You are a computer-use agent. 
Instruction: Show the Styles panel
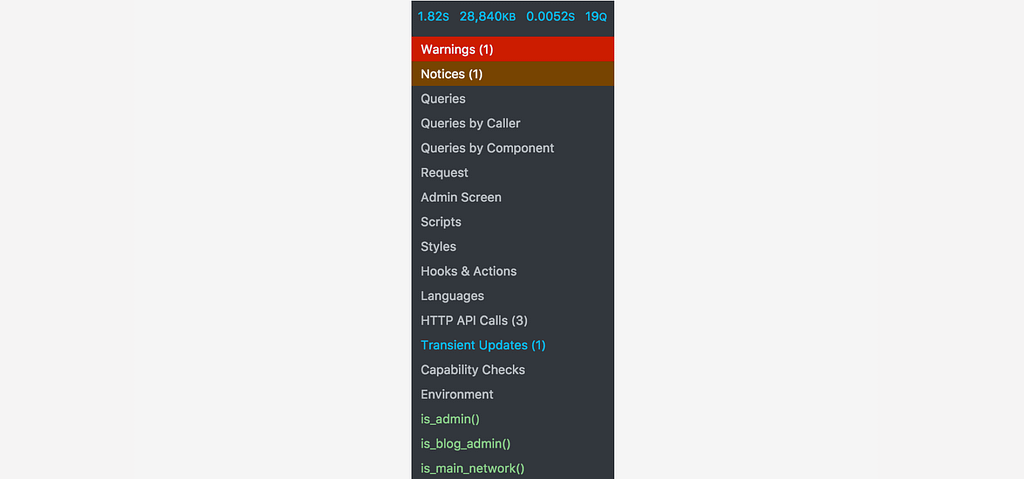click(x=513, y=247)
